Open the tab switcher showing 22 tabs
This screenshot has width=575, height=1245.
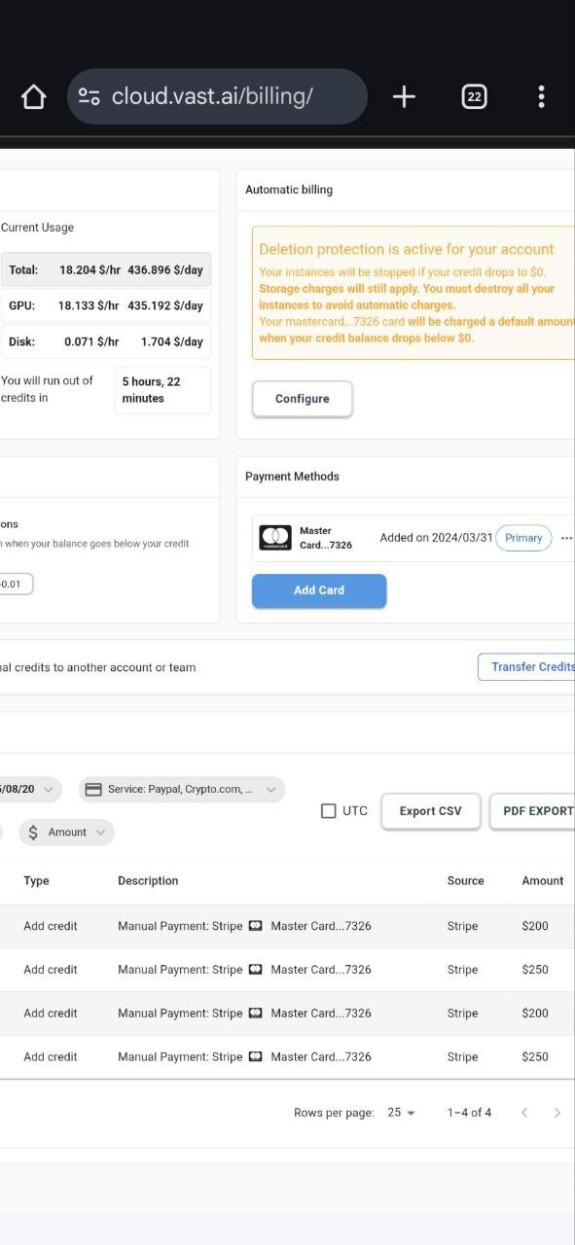(x=474, y=97)
